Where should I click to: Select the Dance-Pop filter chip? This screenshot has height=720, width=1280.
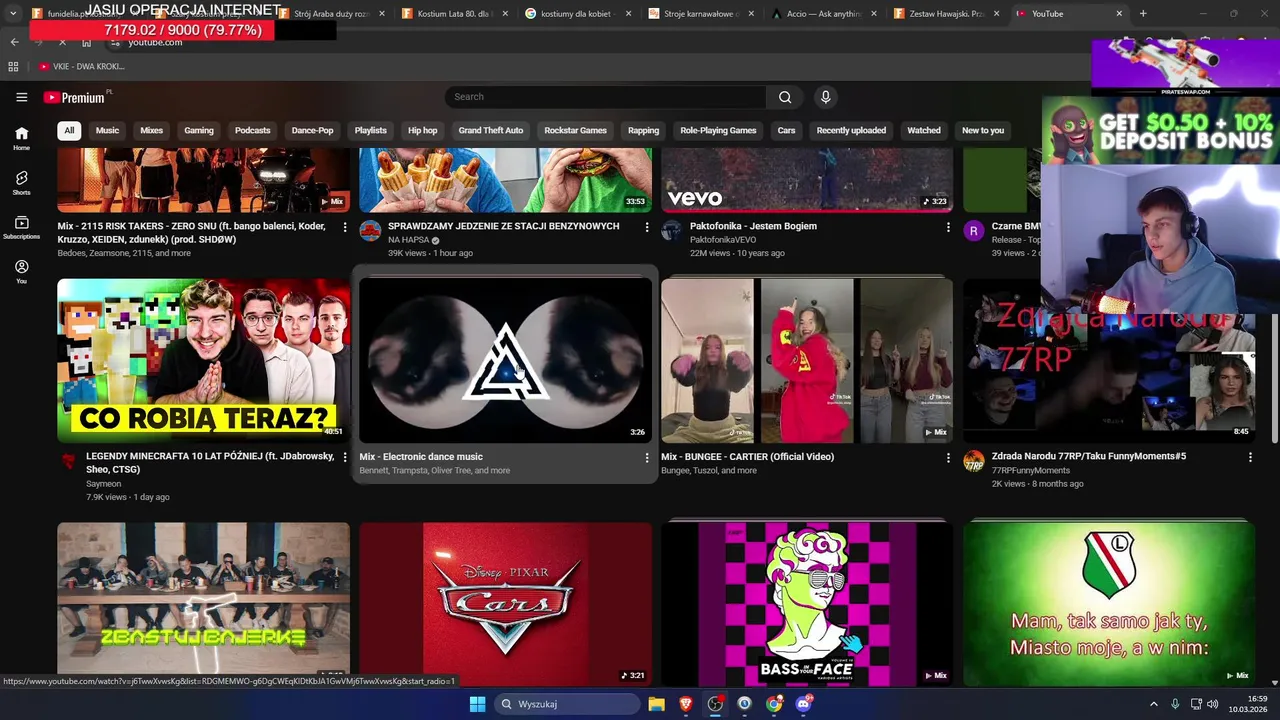tap(312, 130)
